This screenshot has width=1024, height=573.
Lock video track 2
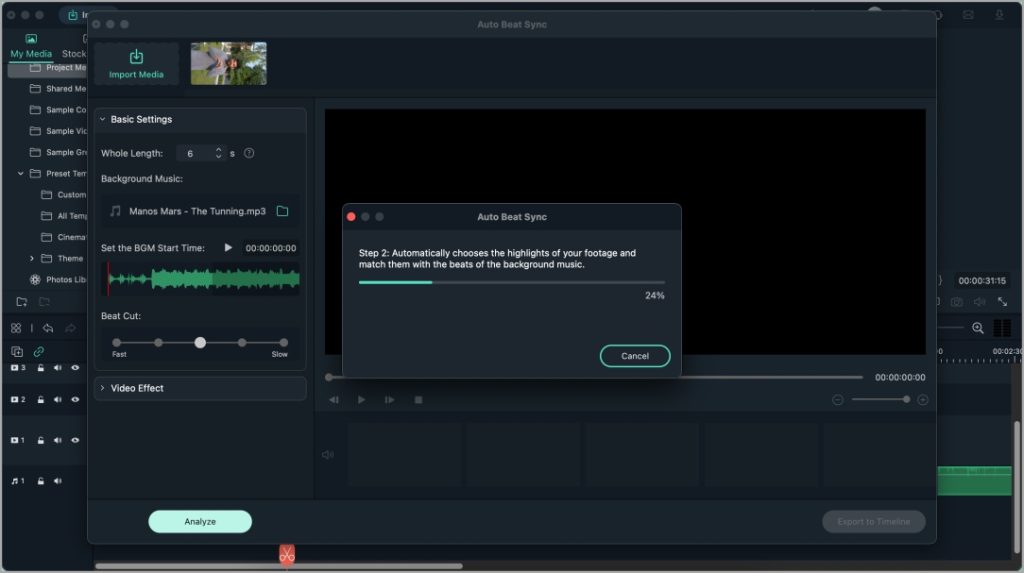click(40, 399)
